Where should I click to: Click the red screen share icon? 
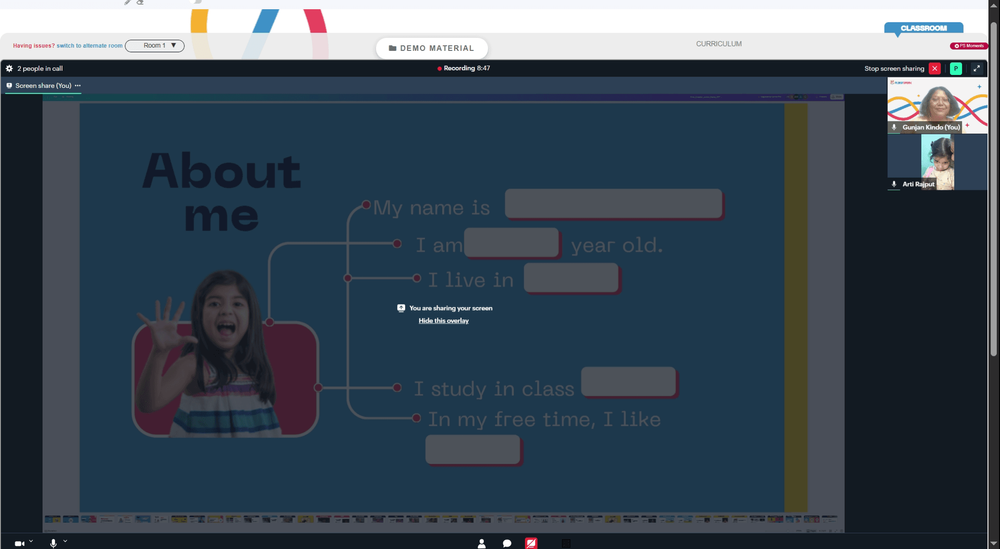tap(531, 543)
